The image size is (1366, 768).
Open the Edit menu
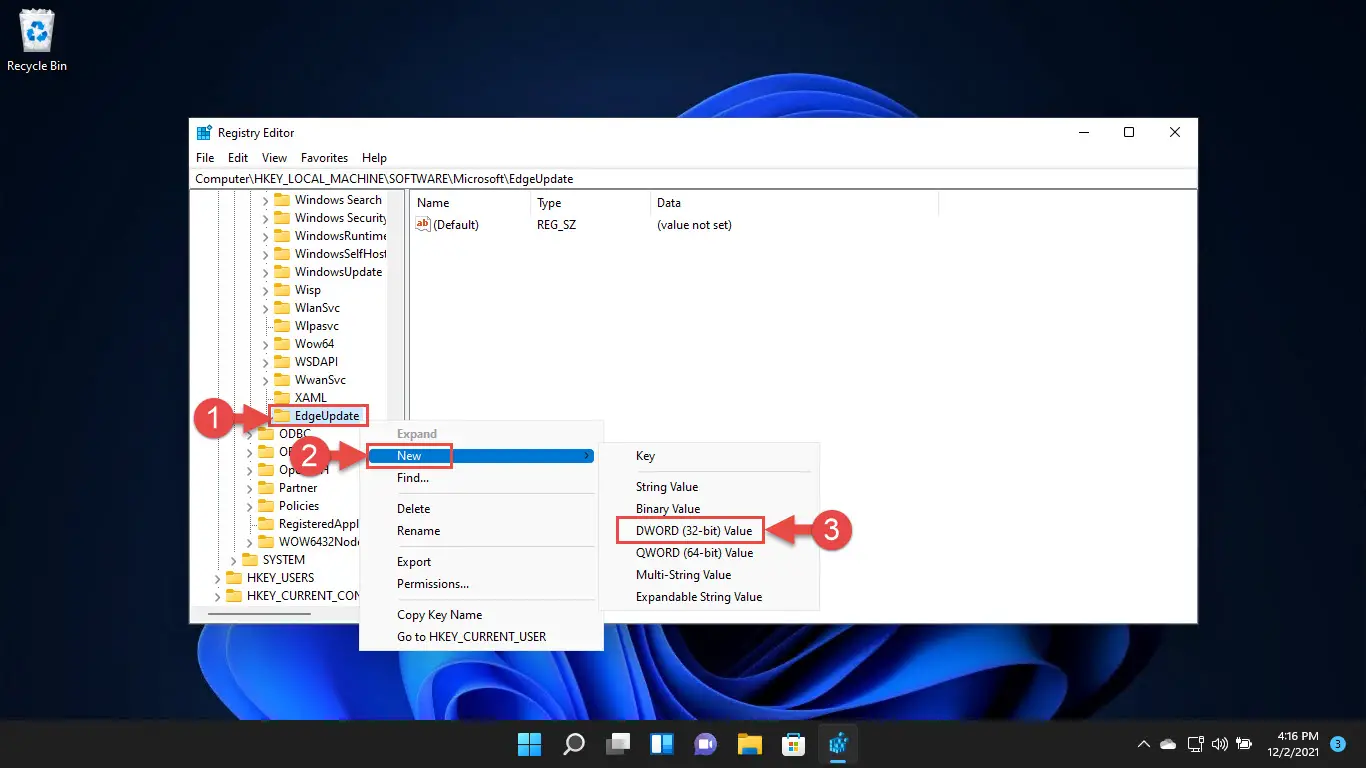tap(238, 158)
